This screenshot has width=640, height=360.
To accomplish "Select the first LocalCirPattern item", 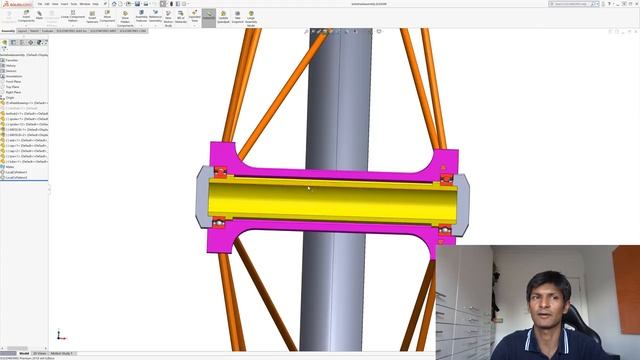I will 16,172.
